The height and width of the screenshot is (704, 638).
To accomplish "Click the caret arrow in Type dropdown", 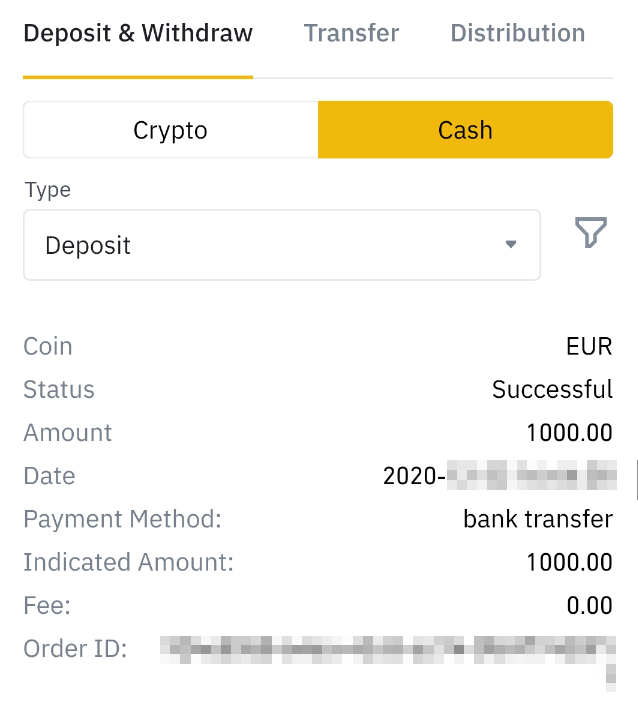I will (x=511, y=245).
